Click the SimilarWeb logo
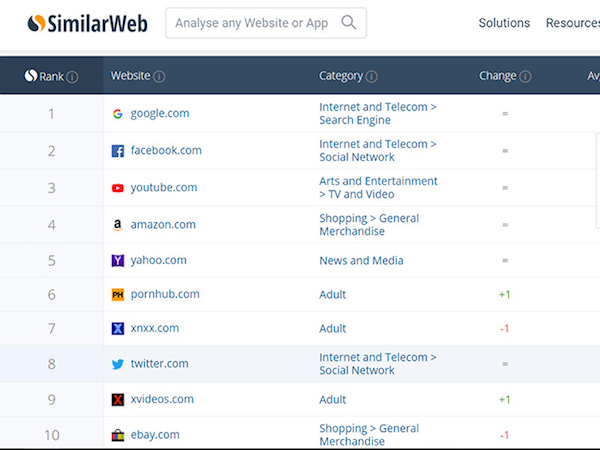600x450 pixels. [x=88, y=23]
